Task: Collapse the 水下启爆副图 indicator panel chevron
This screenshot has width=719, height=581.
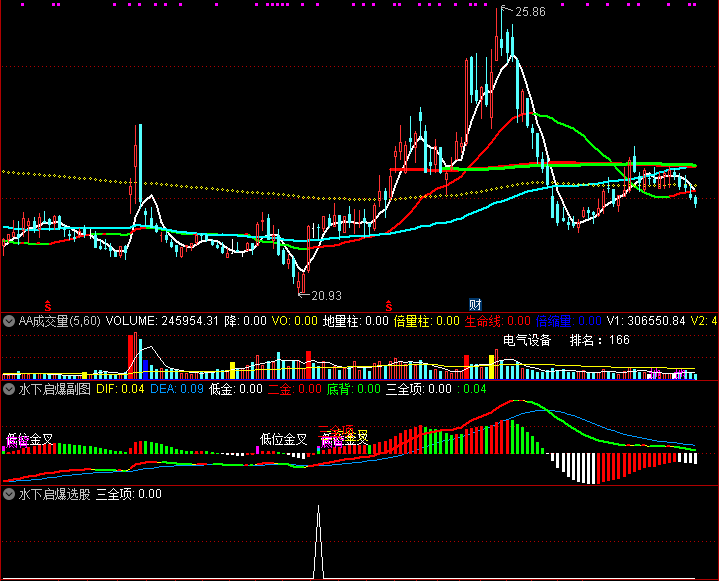Action: click(9, 389)
